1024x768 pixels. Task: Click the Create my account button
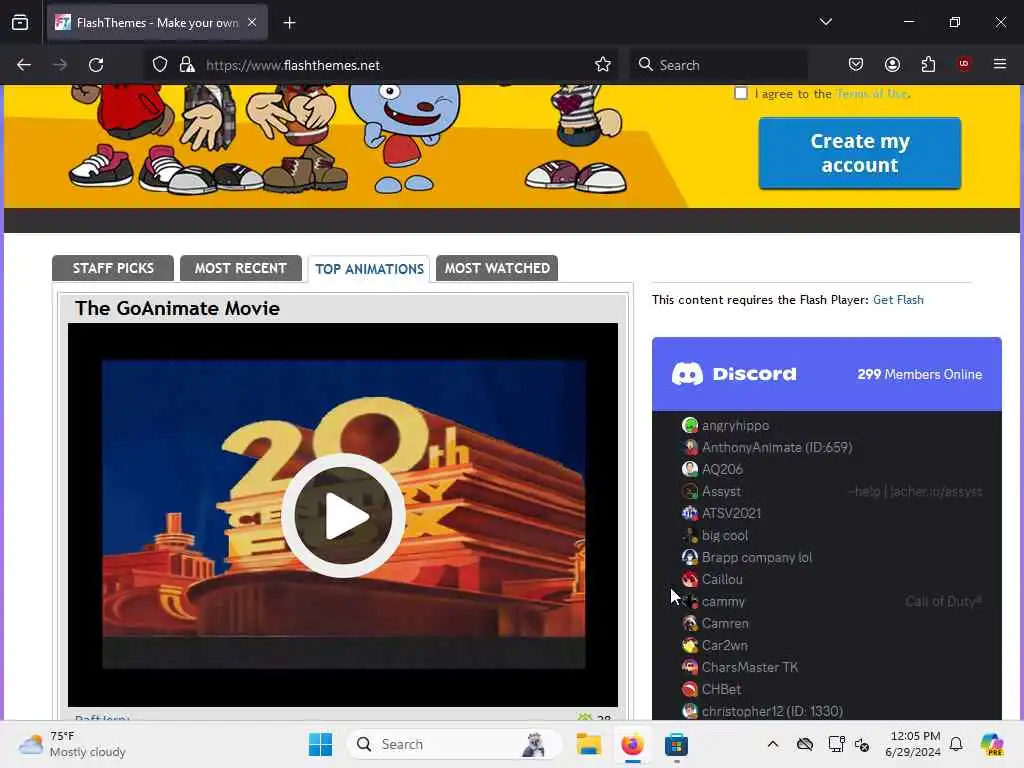pos(859,153)
